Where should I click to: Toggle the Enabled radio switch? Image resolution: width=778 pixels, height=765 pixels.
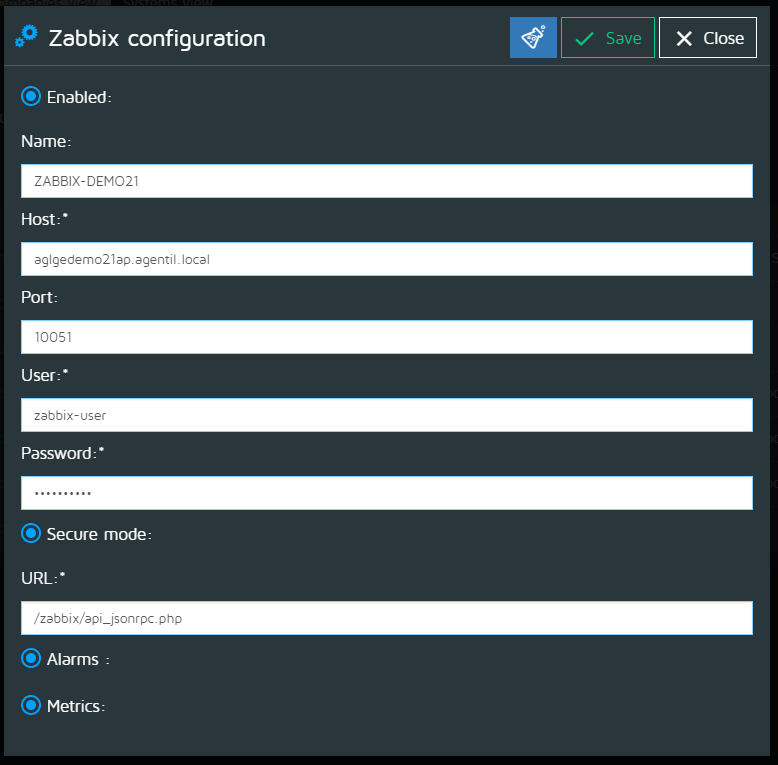coord(31,96)
